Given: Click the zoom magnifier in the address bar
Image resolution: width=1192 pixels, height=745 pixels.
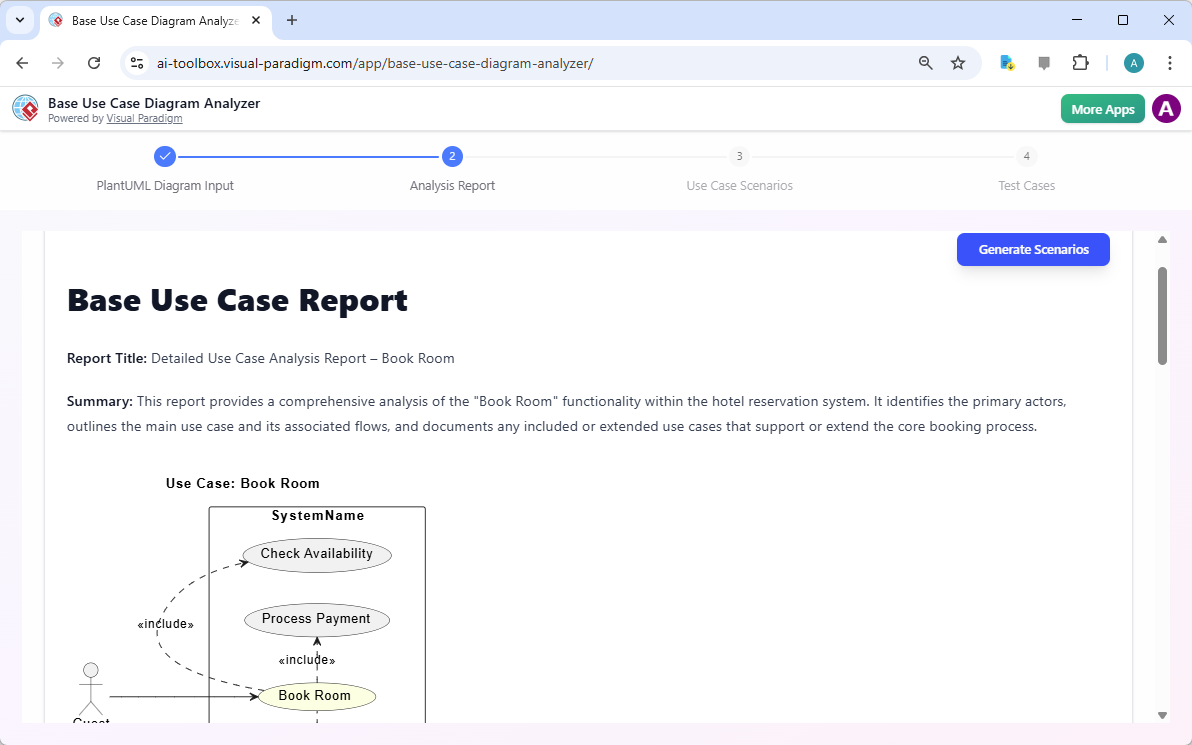Looking at the screenshot, I should [x=925, y=62].
